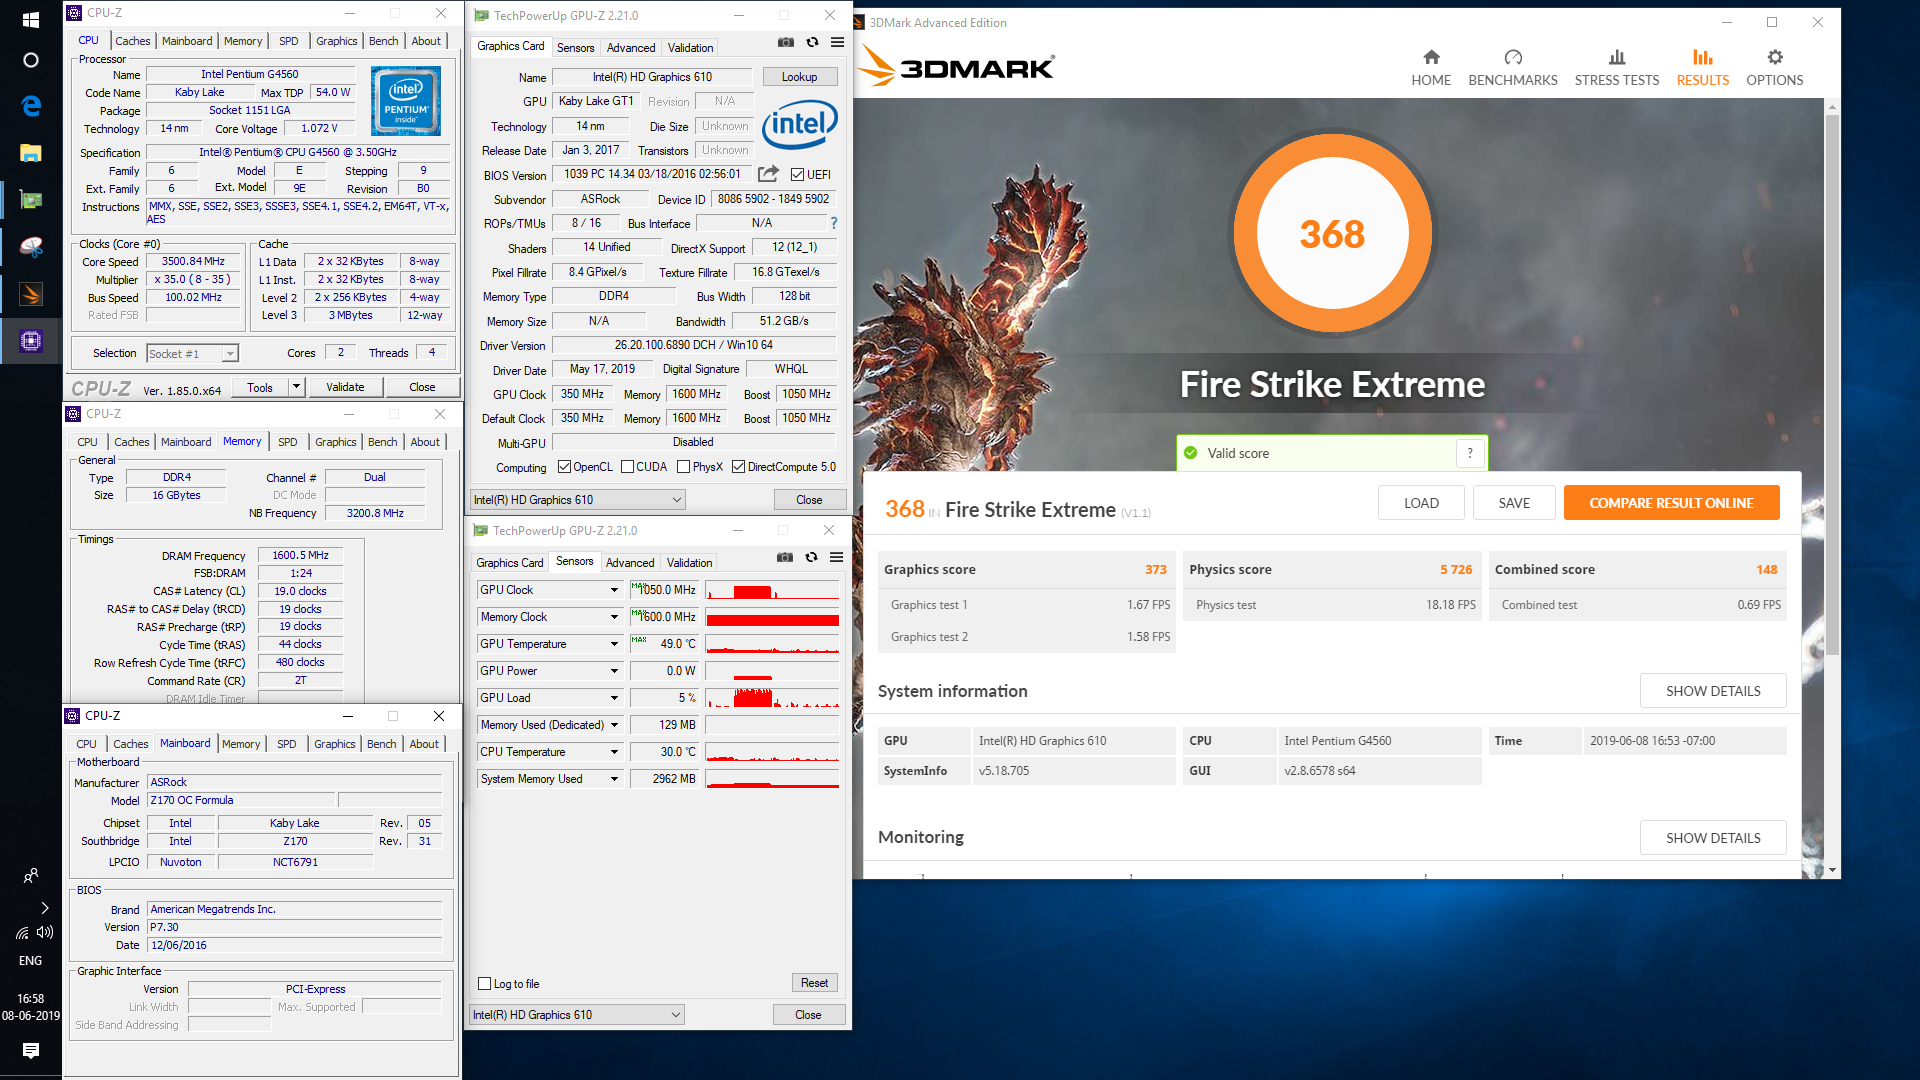Launch Microsoft Edge from the taskbar
Image resolution: width=1920 pixels, height=1080 pixels.
point(30,106)
